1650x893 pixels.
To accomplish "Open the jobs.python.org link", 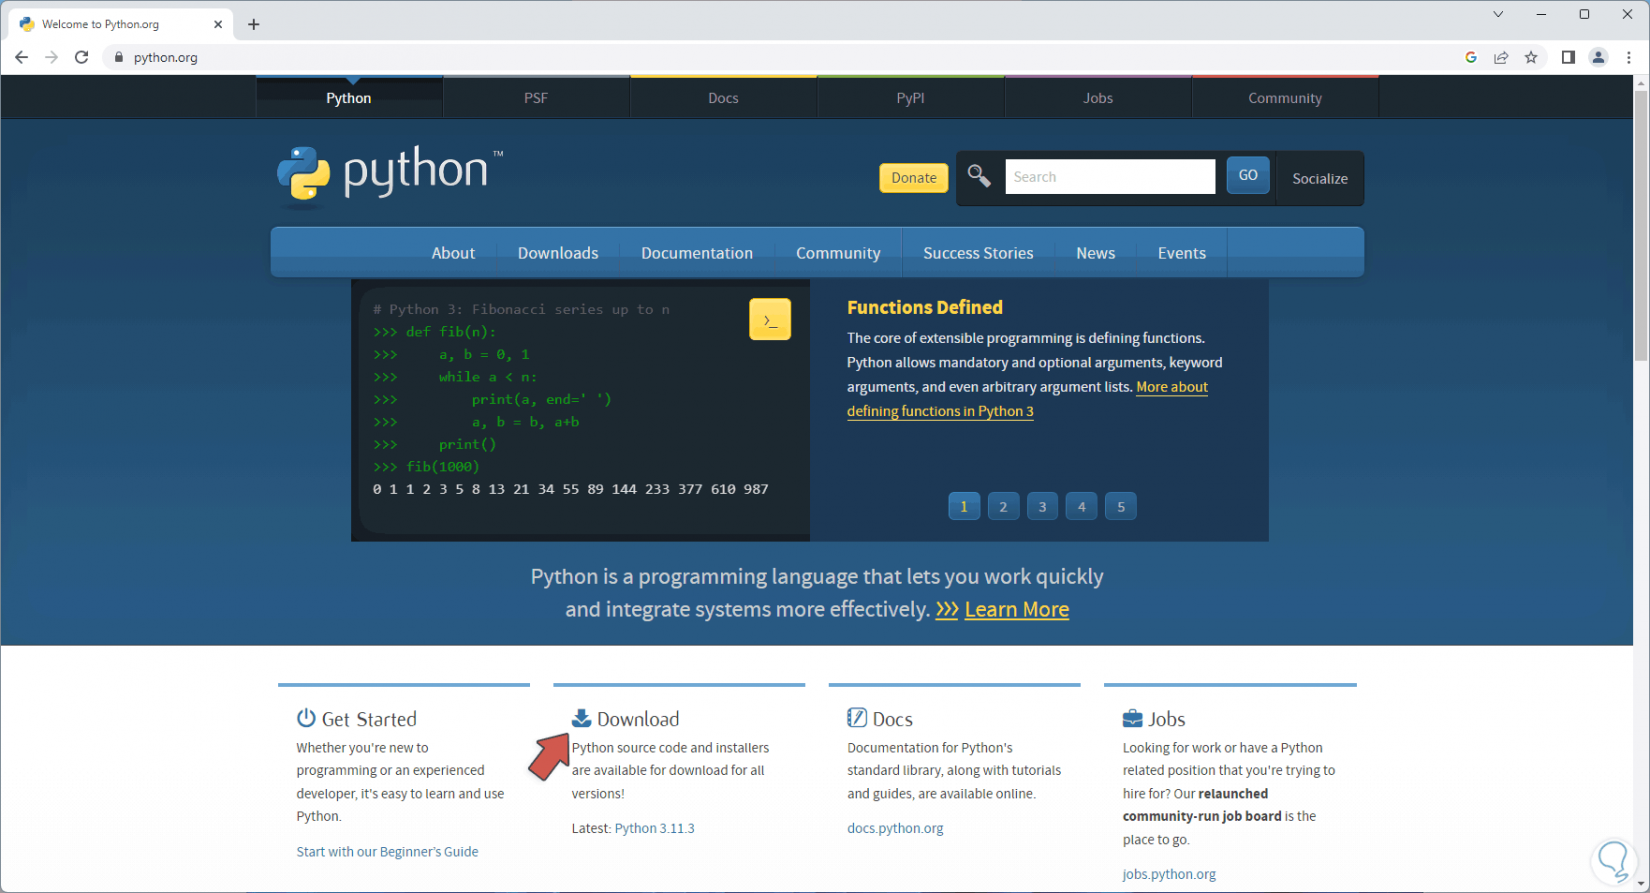I will click(1169, 874).
